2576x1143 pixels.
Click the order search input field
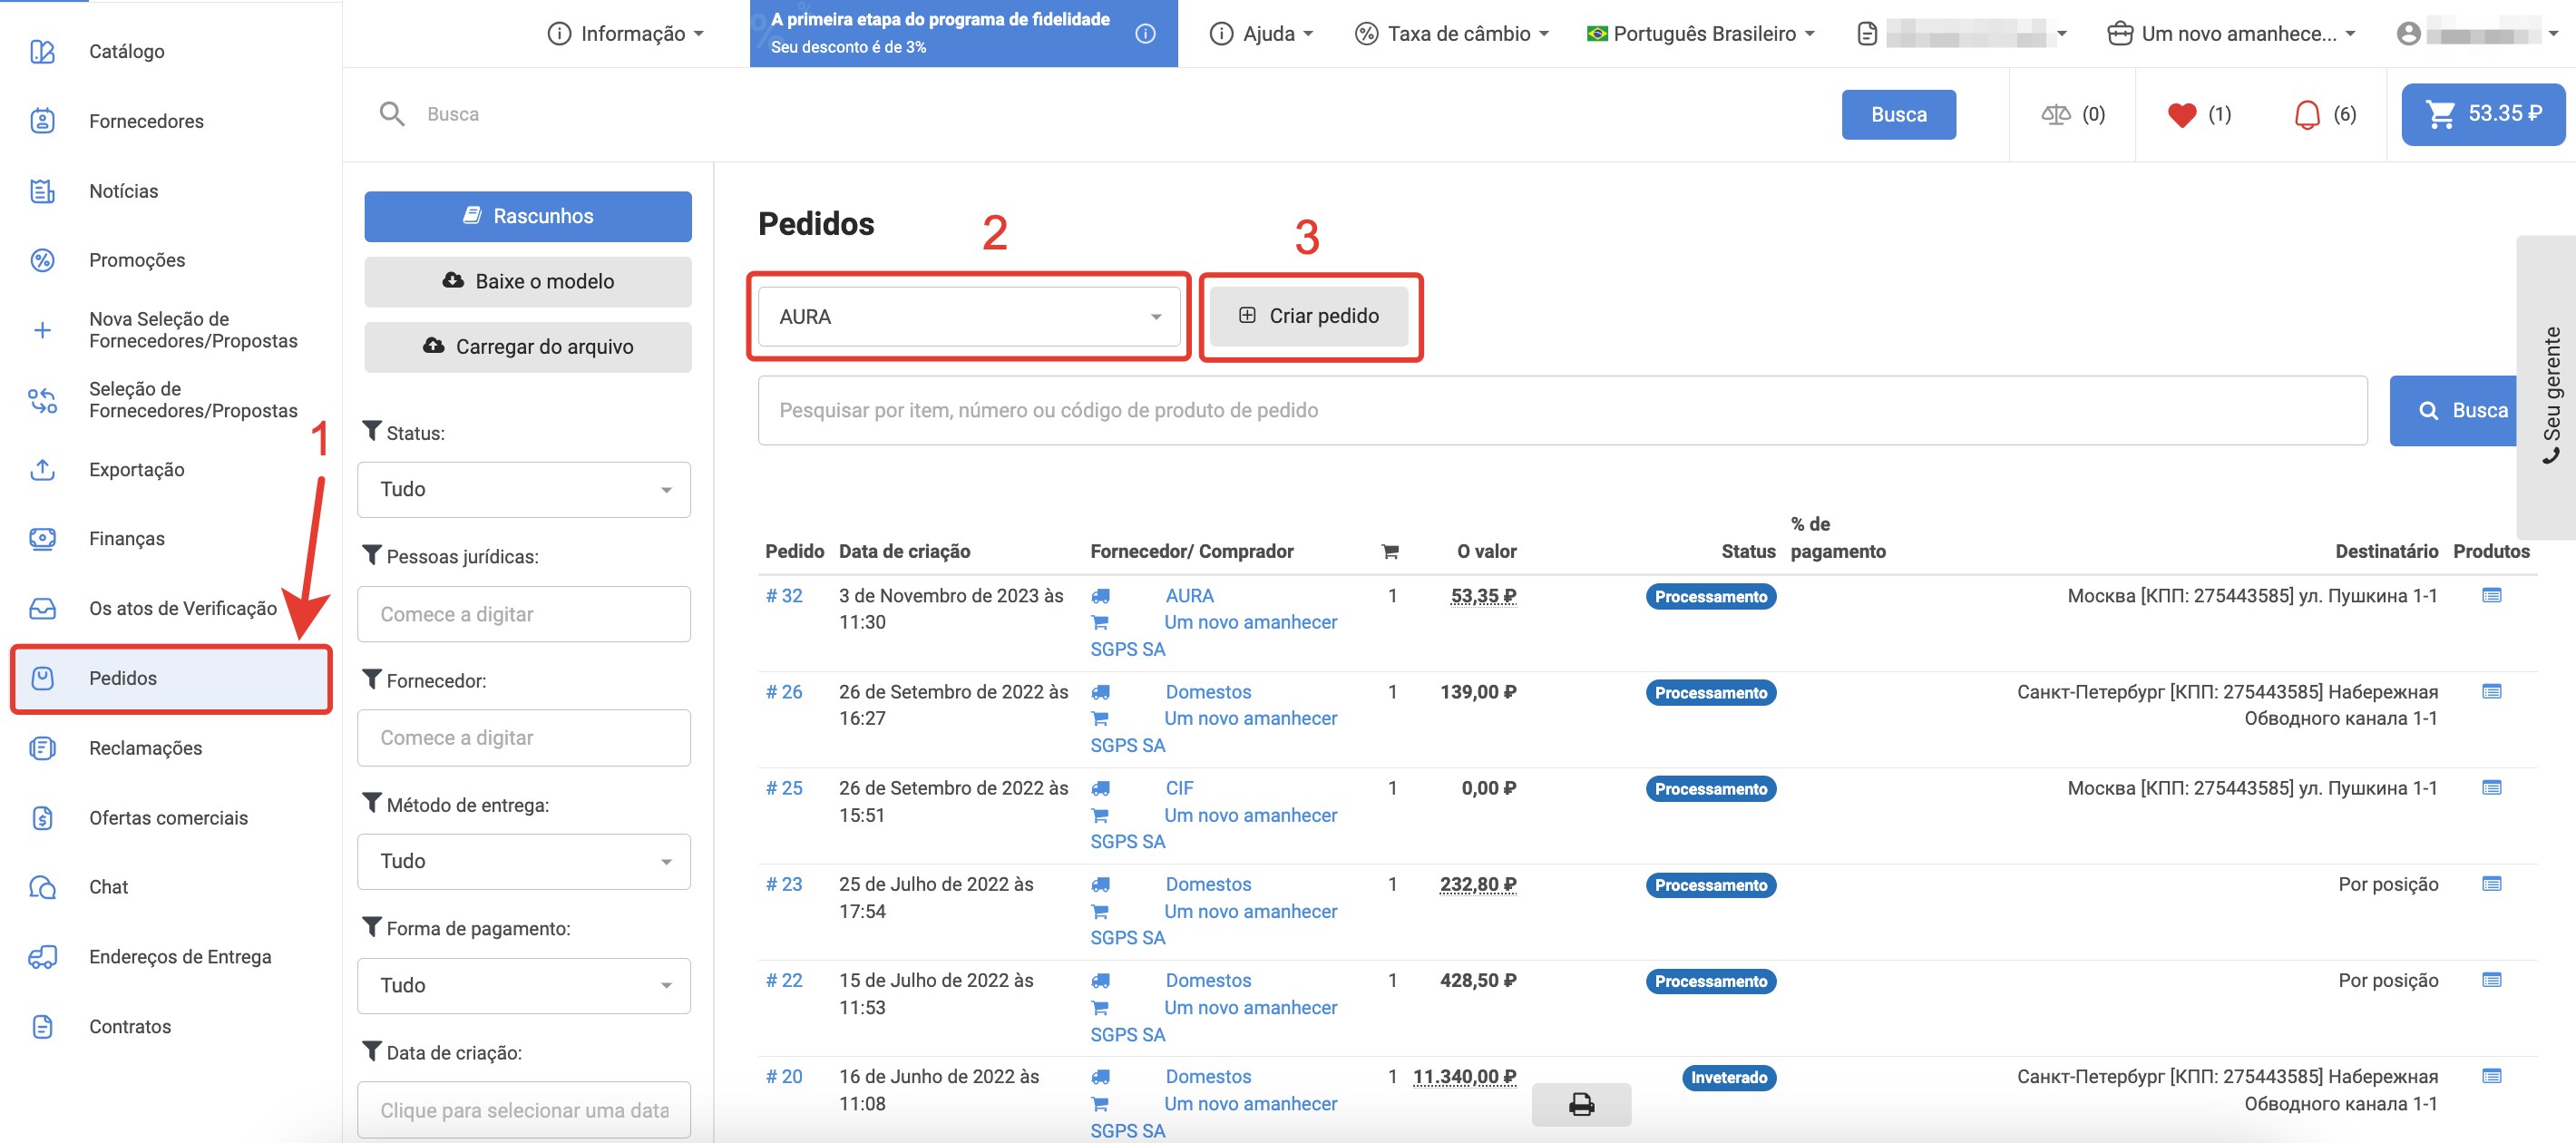pos(1561,410)
